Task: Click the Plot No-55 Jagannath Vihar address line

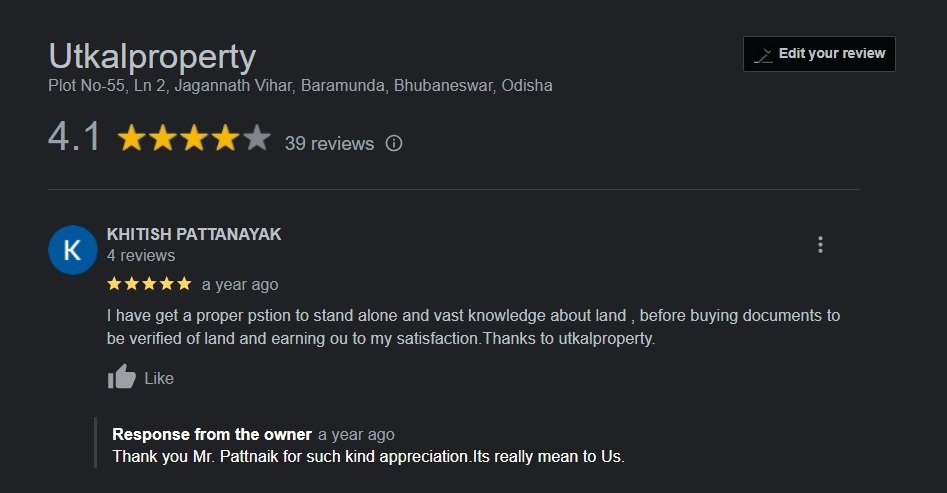Action: (300, 85)
